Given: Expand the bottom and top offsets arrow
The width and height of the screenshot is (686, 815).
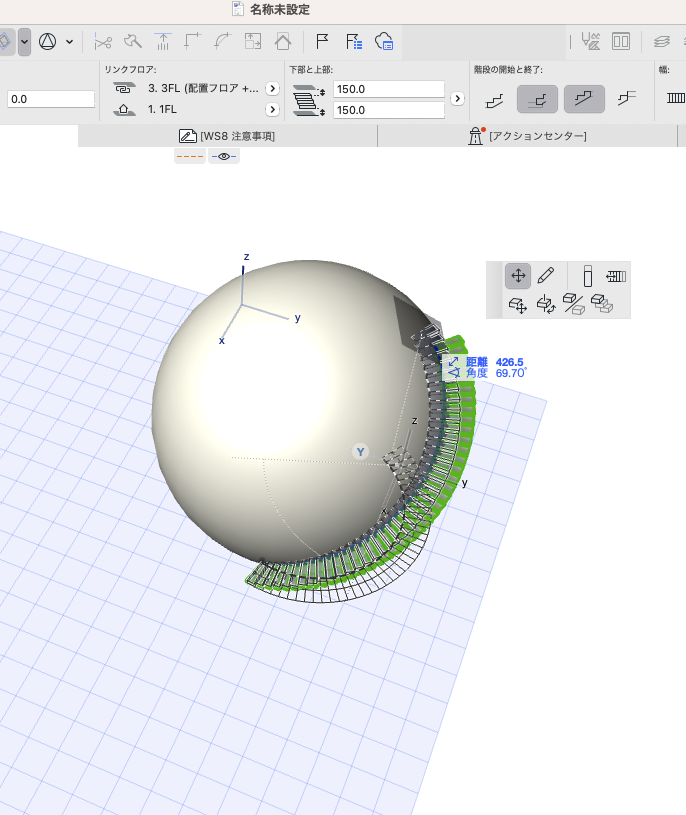Looking at the screenshot, I should 457,98.
